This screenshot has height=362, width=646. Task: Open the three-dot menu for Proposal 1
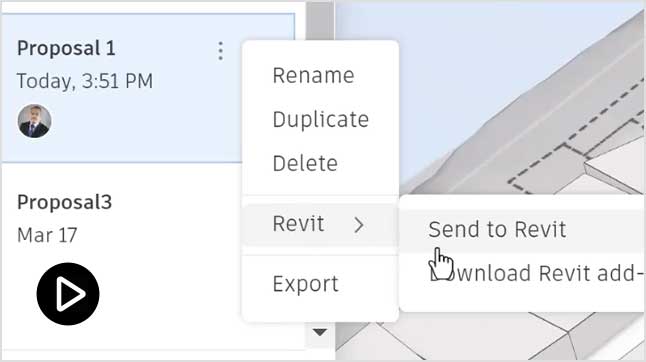(220, 51)
